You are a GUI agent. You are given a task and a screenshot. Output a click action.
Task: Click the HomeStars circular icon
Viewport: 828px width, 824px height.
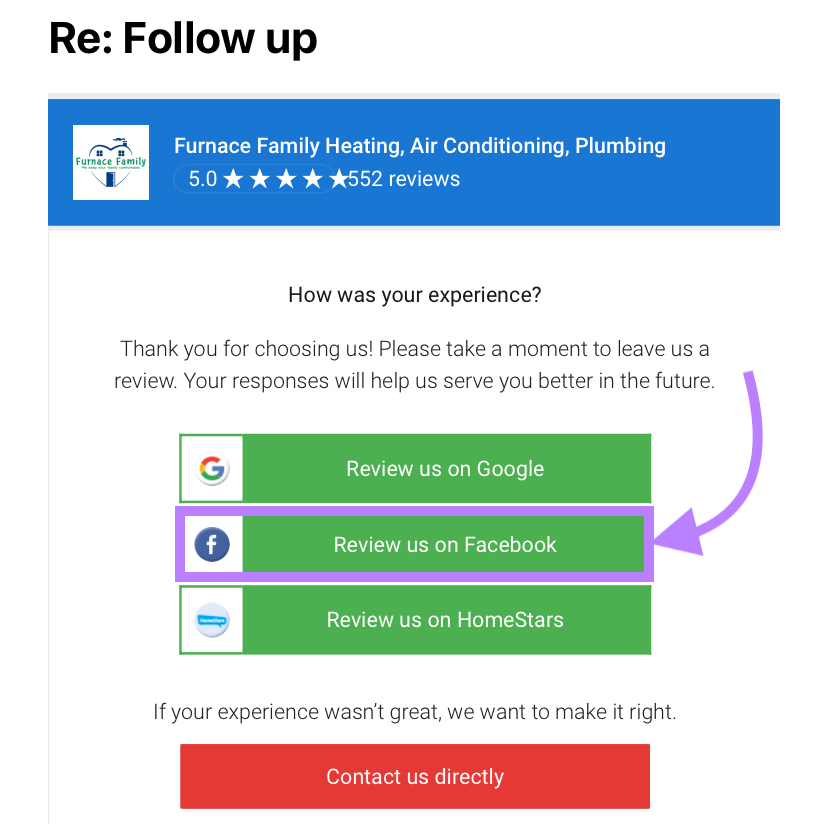click(x=211, y=620)
